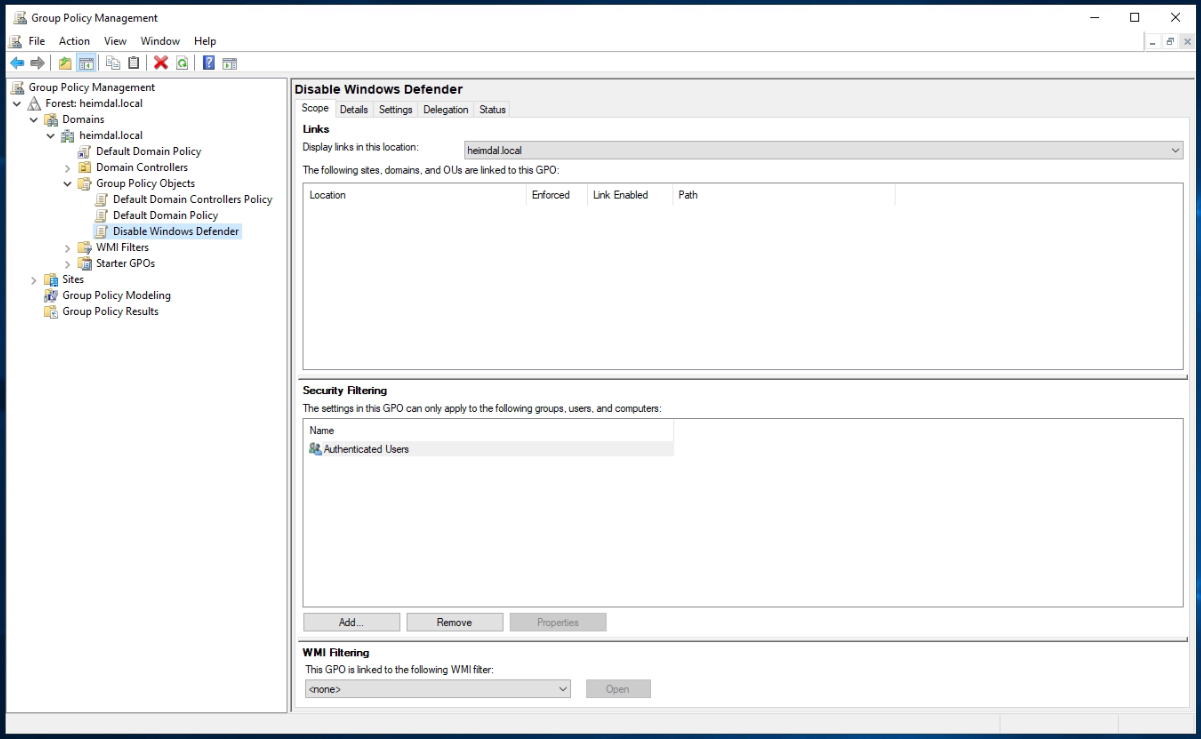Click the Sites node icon
The image size is (1201, 739).
tap(52, 279)
